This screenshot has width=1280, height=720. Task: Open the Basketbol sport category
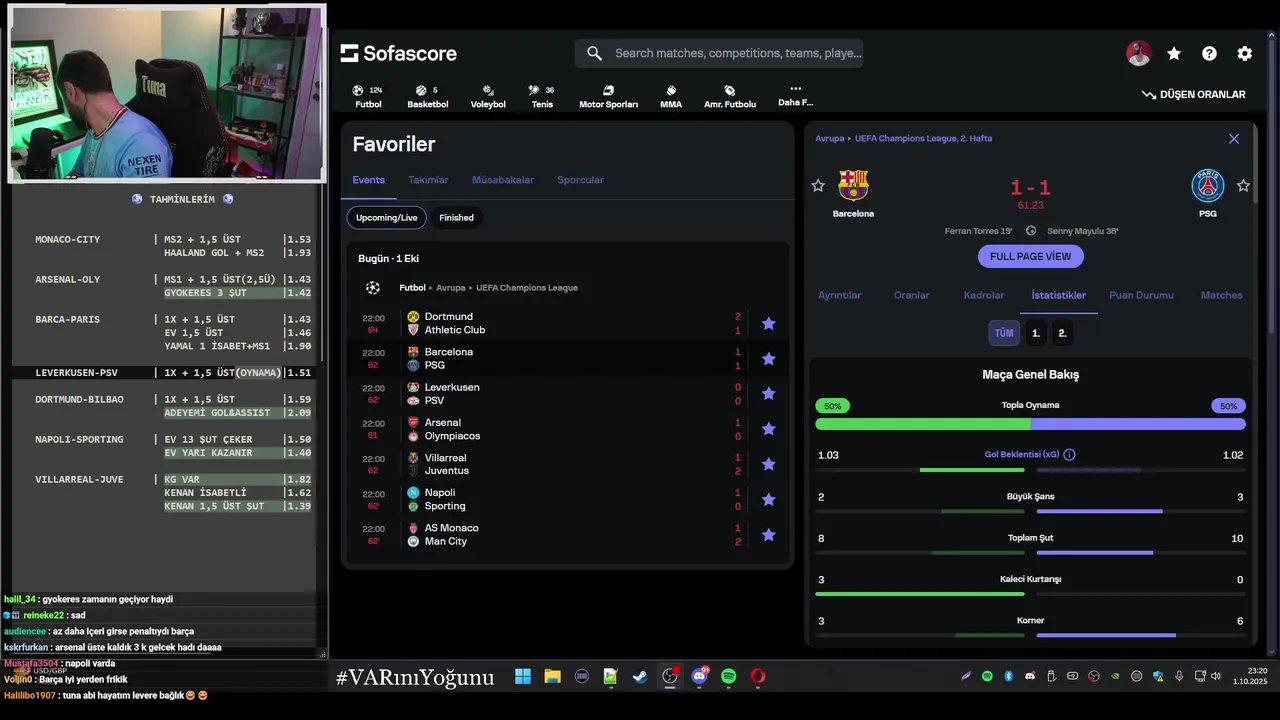[x=427, y=96]
